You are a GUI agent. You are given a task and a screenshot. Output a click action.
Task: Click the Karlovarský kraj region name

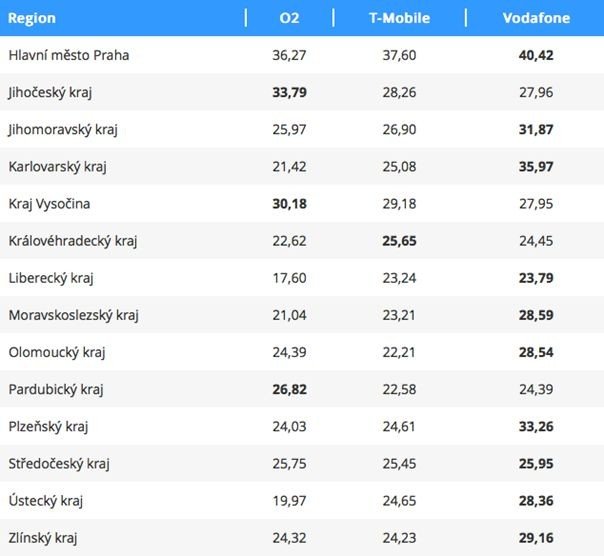(x=56, y=166)
